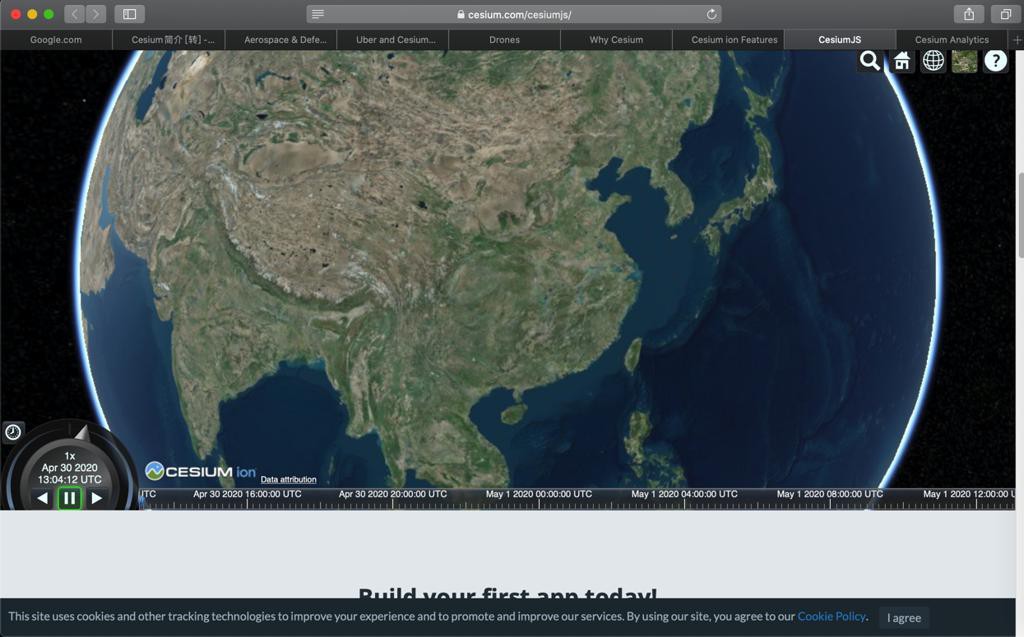Select the active CesiumJS tab

click(x=840, y=40)
